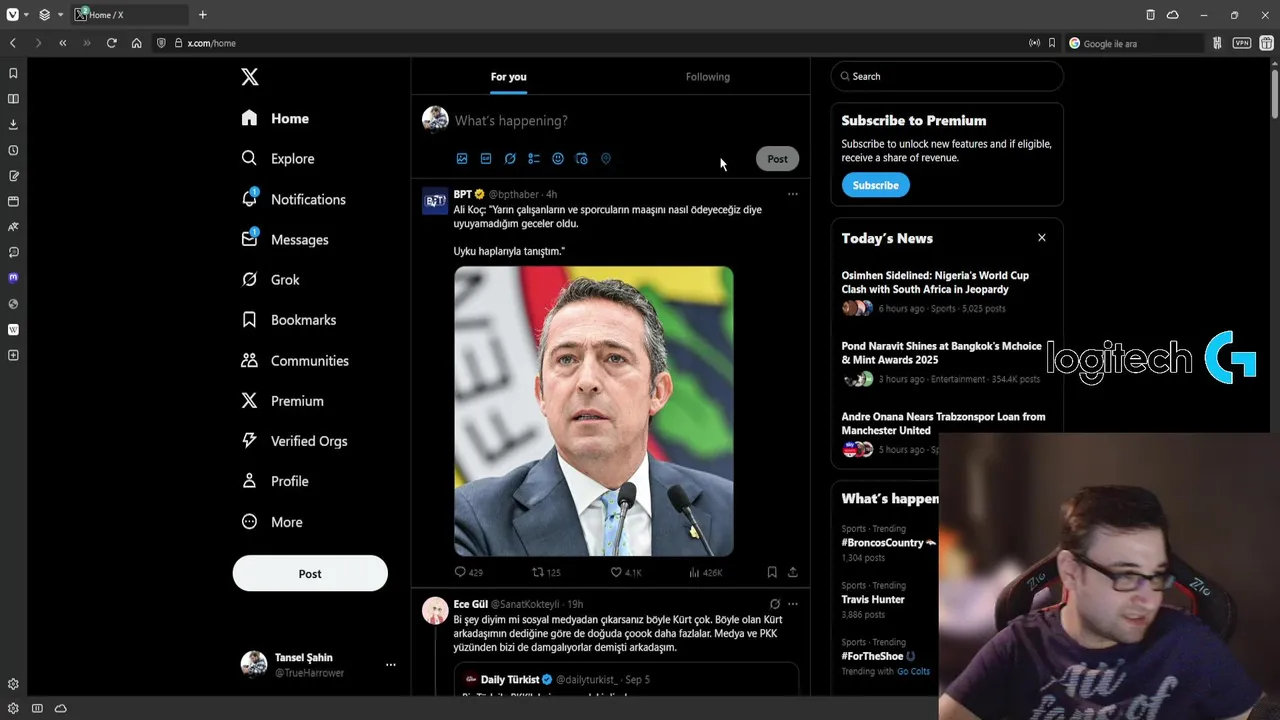This screenshot has width=1280, height=720.
Task: Open Translate panel in Vivaldi sidebar
Action: tap(13, 227)
